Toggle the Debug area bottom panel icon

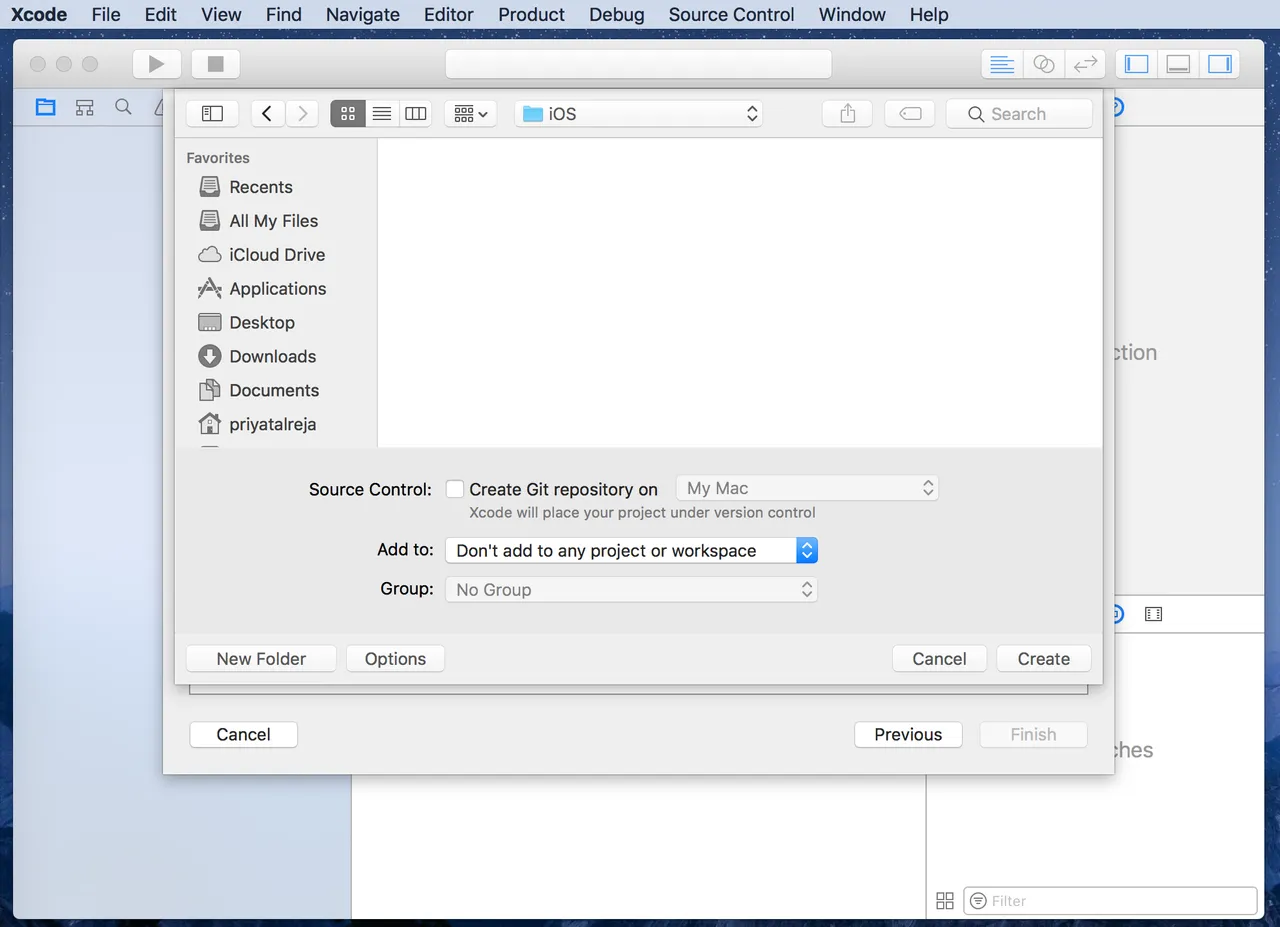click(1178, 64)
